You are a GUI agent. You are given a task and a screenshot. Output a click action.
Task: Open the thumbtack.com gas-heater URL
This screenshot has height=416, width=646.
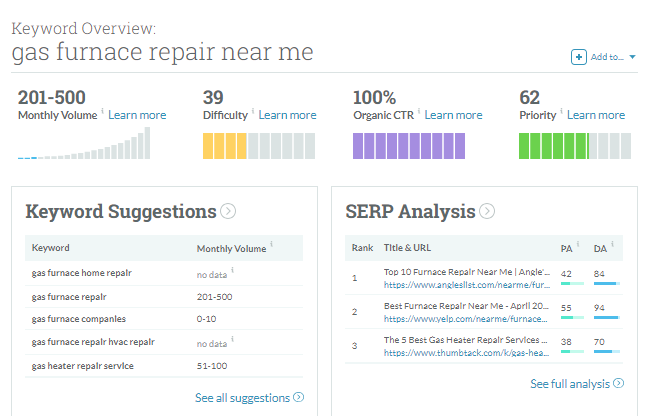pos(466,353)
